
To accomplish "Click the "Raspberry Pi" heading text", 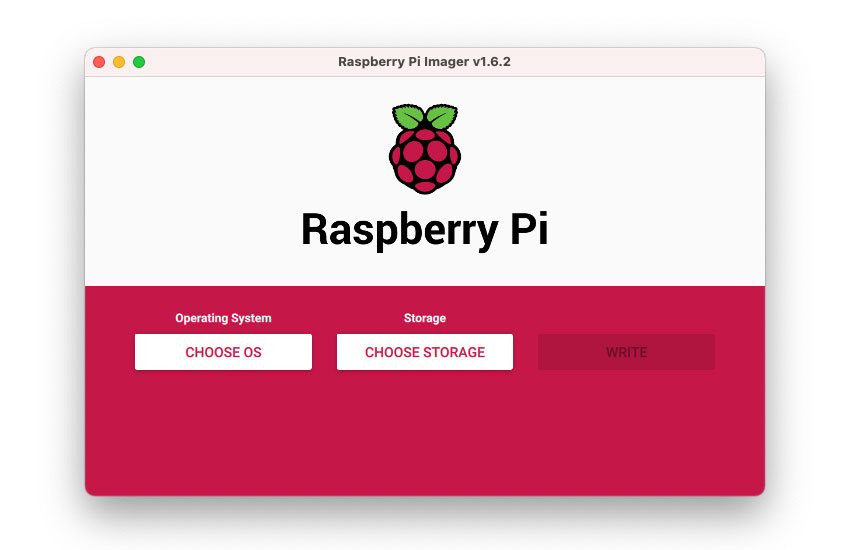I will (x=425, y=230).
